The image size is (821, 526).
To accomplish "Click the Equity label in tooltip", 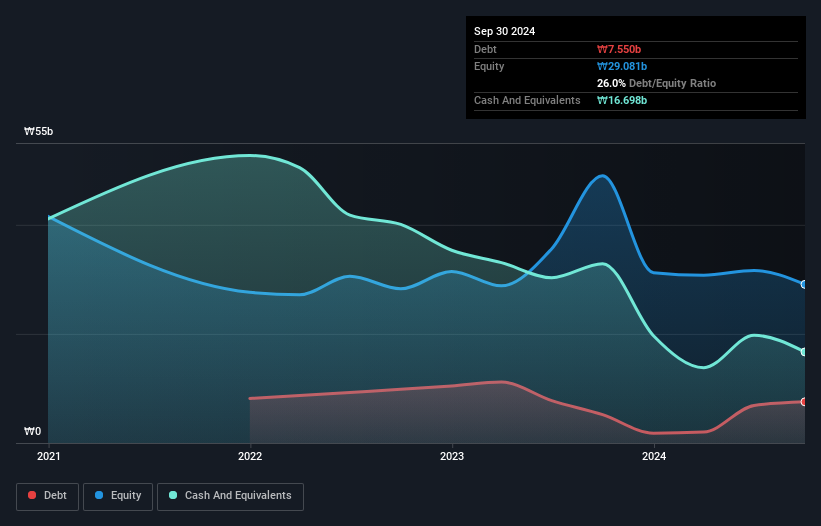I will point(489,66).
